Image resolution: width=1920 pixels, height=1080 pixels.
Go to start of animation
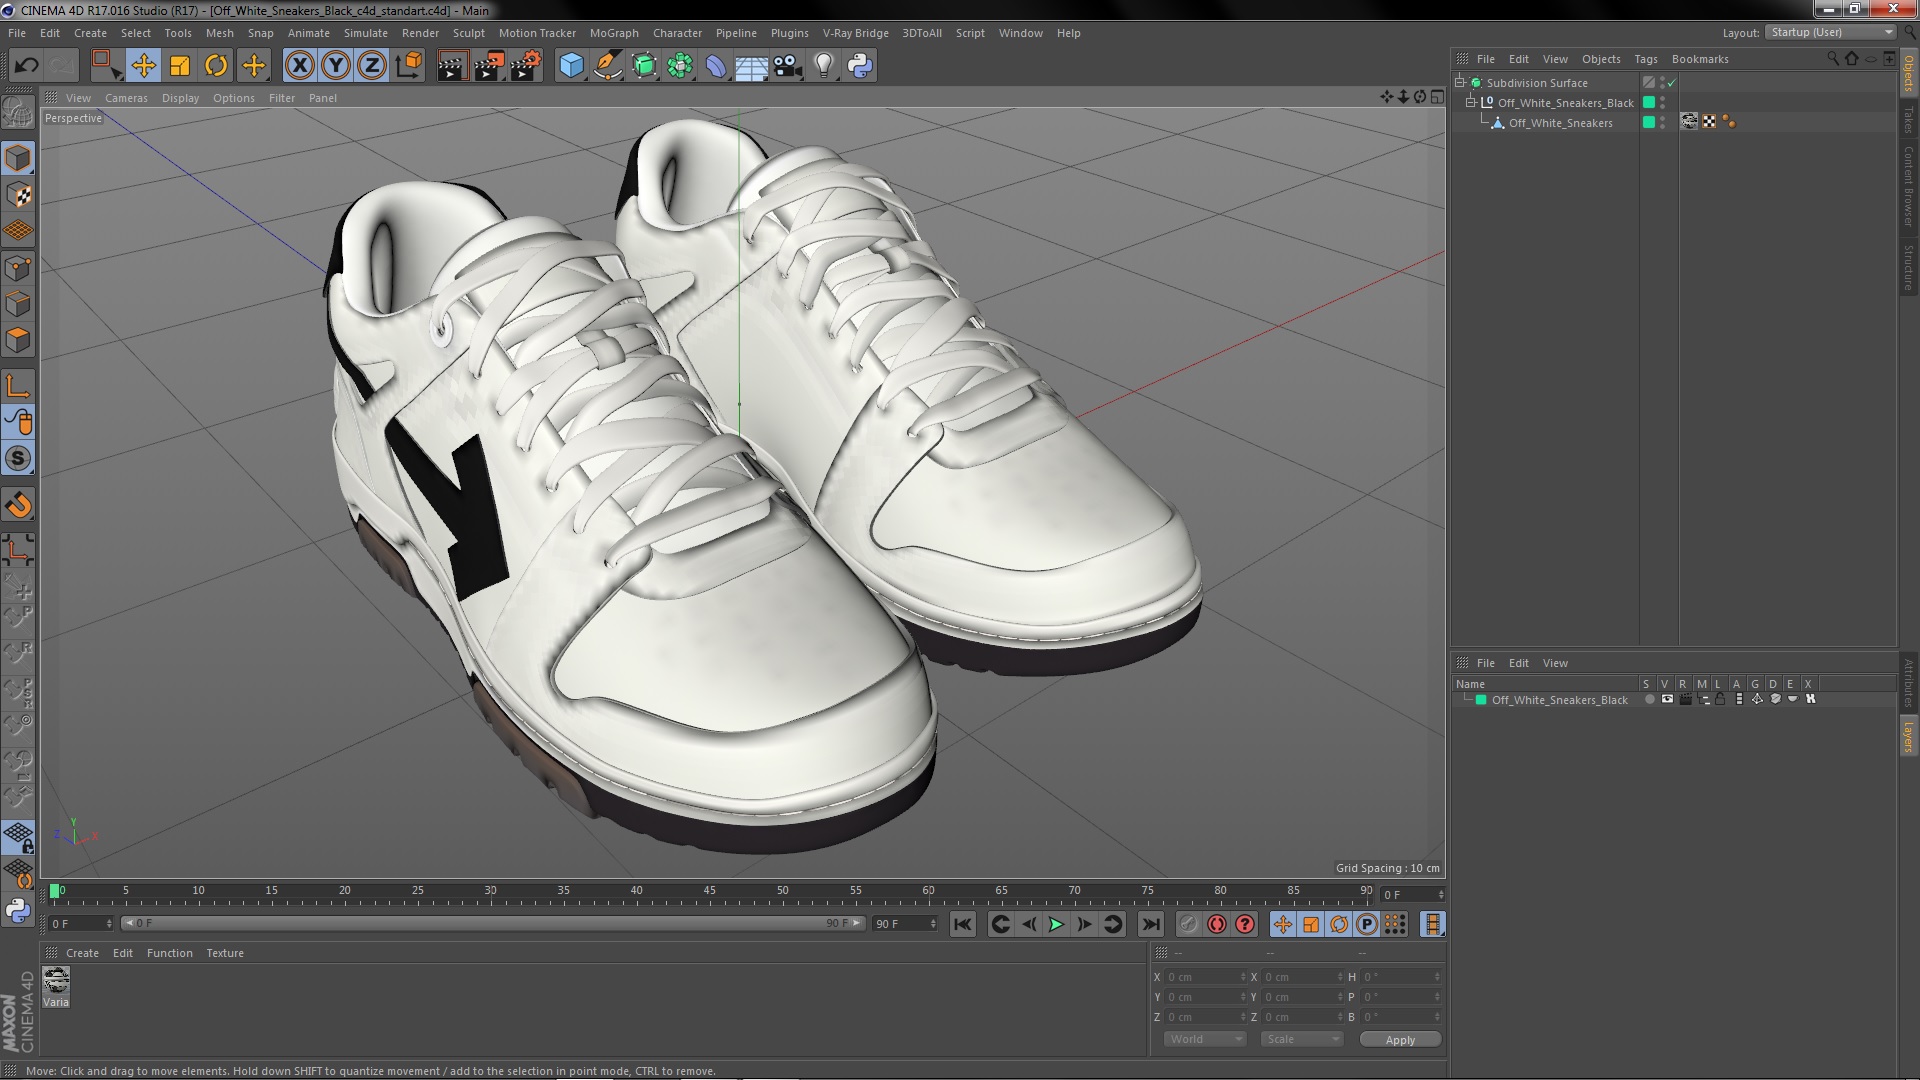click(x=962, y=924)
